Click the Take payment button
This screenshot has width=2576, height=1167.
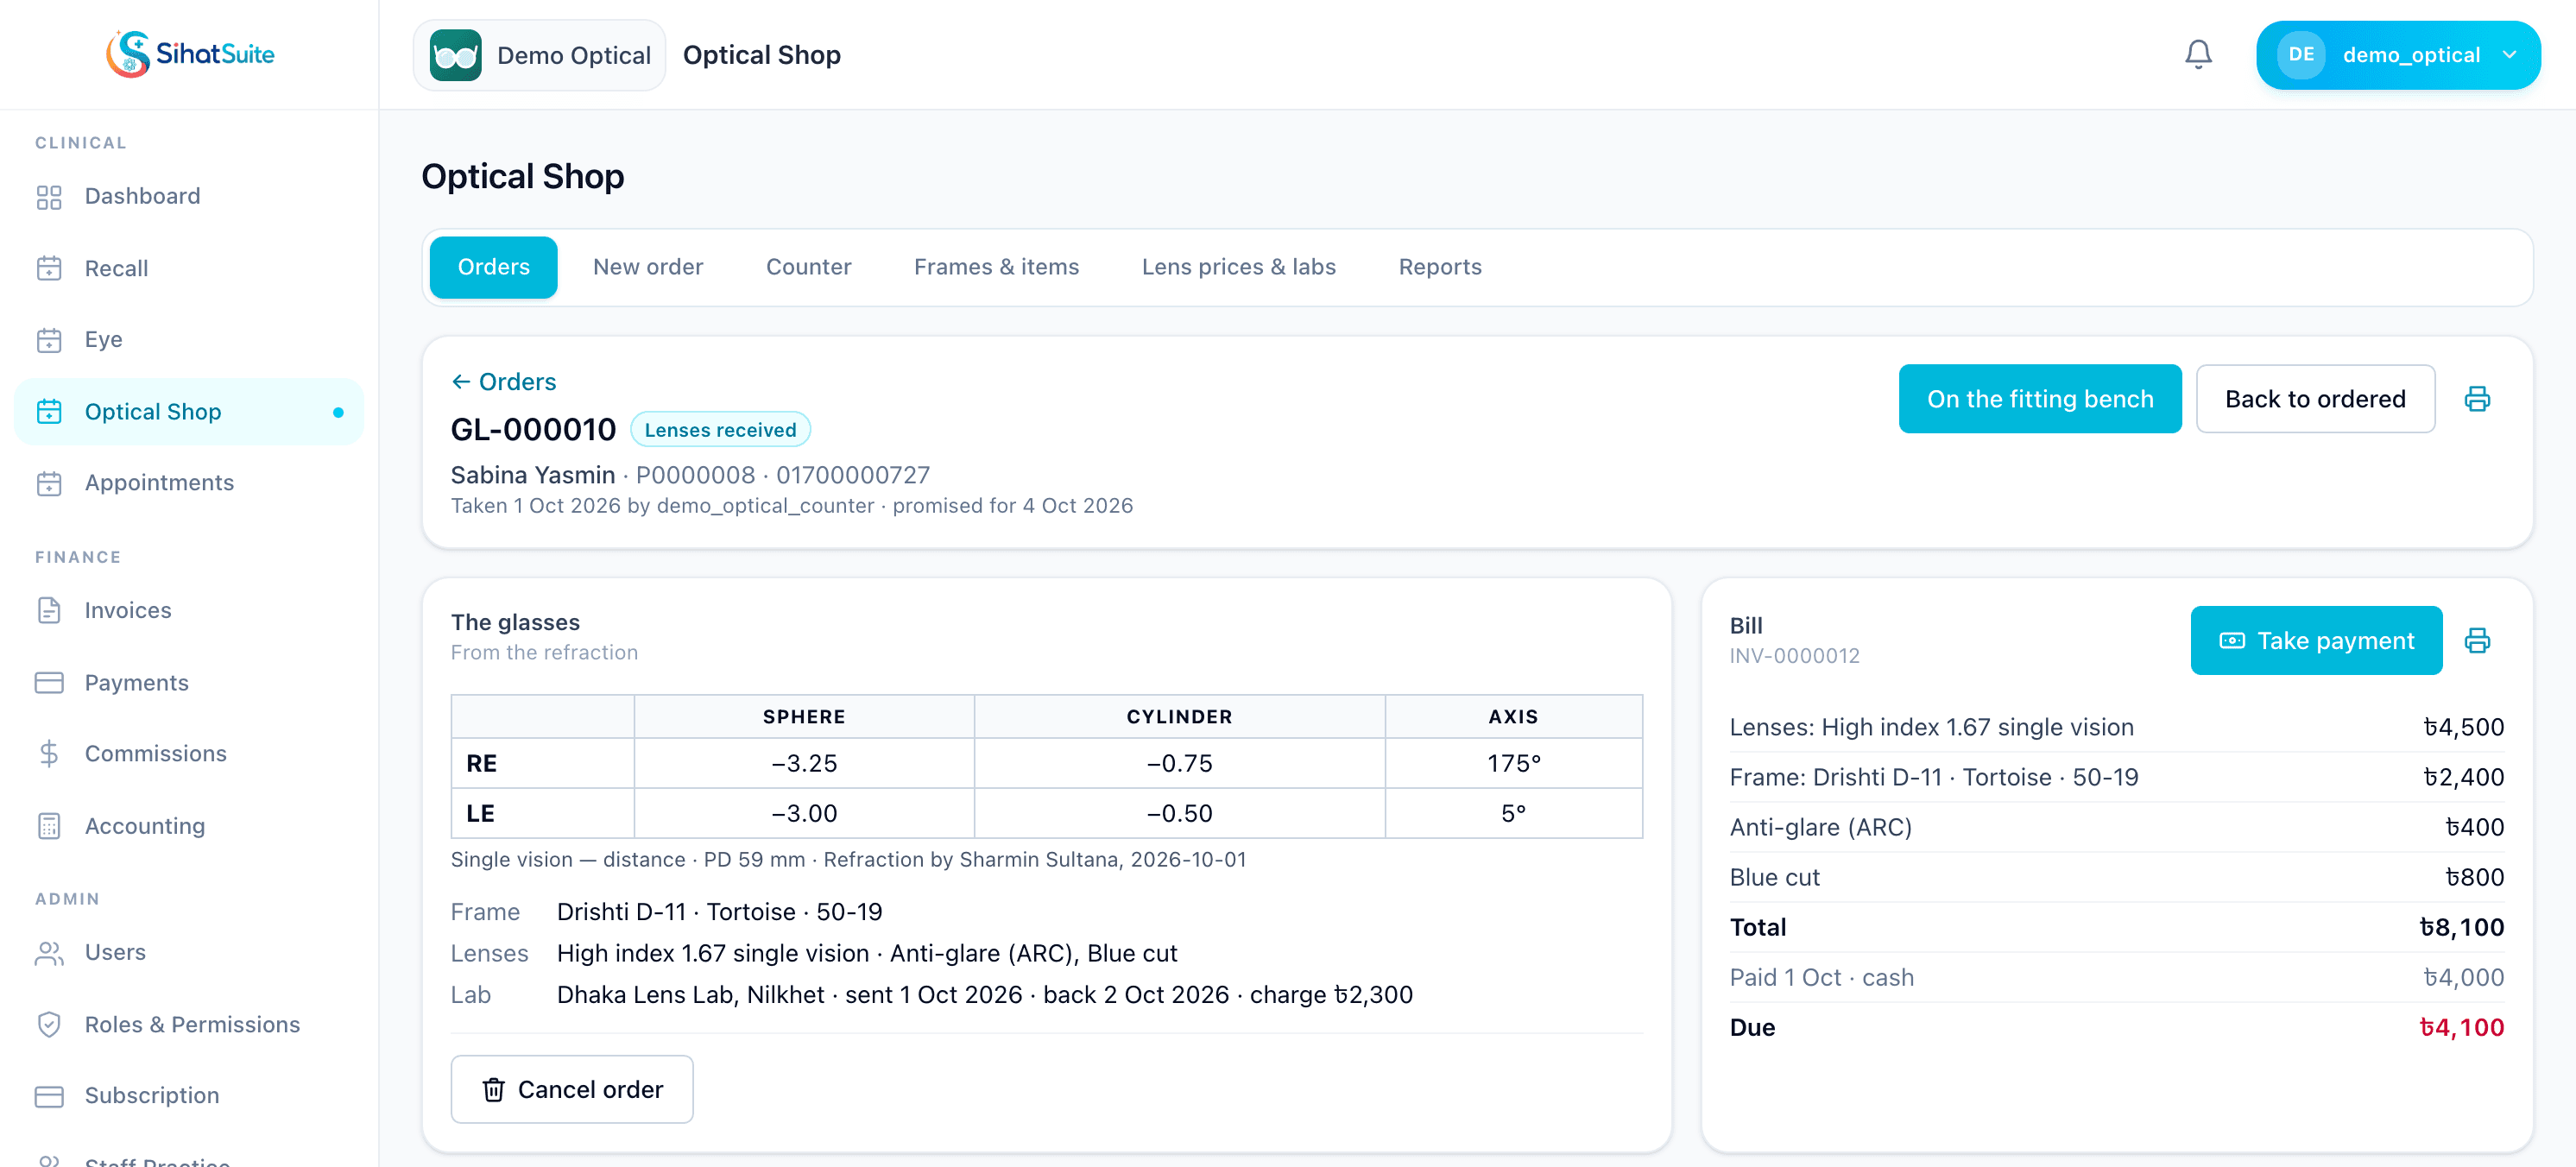pos(2315,640)
